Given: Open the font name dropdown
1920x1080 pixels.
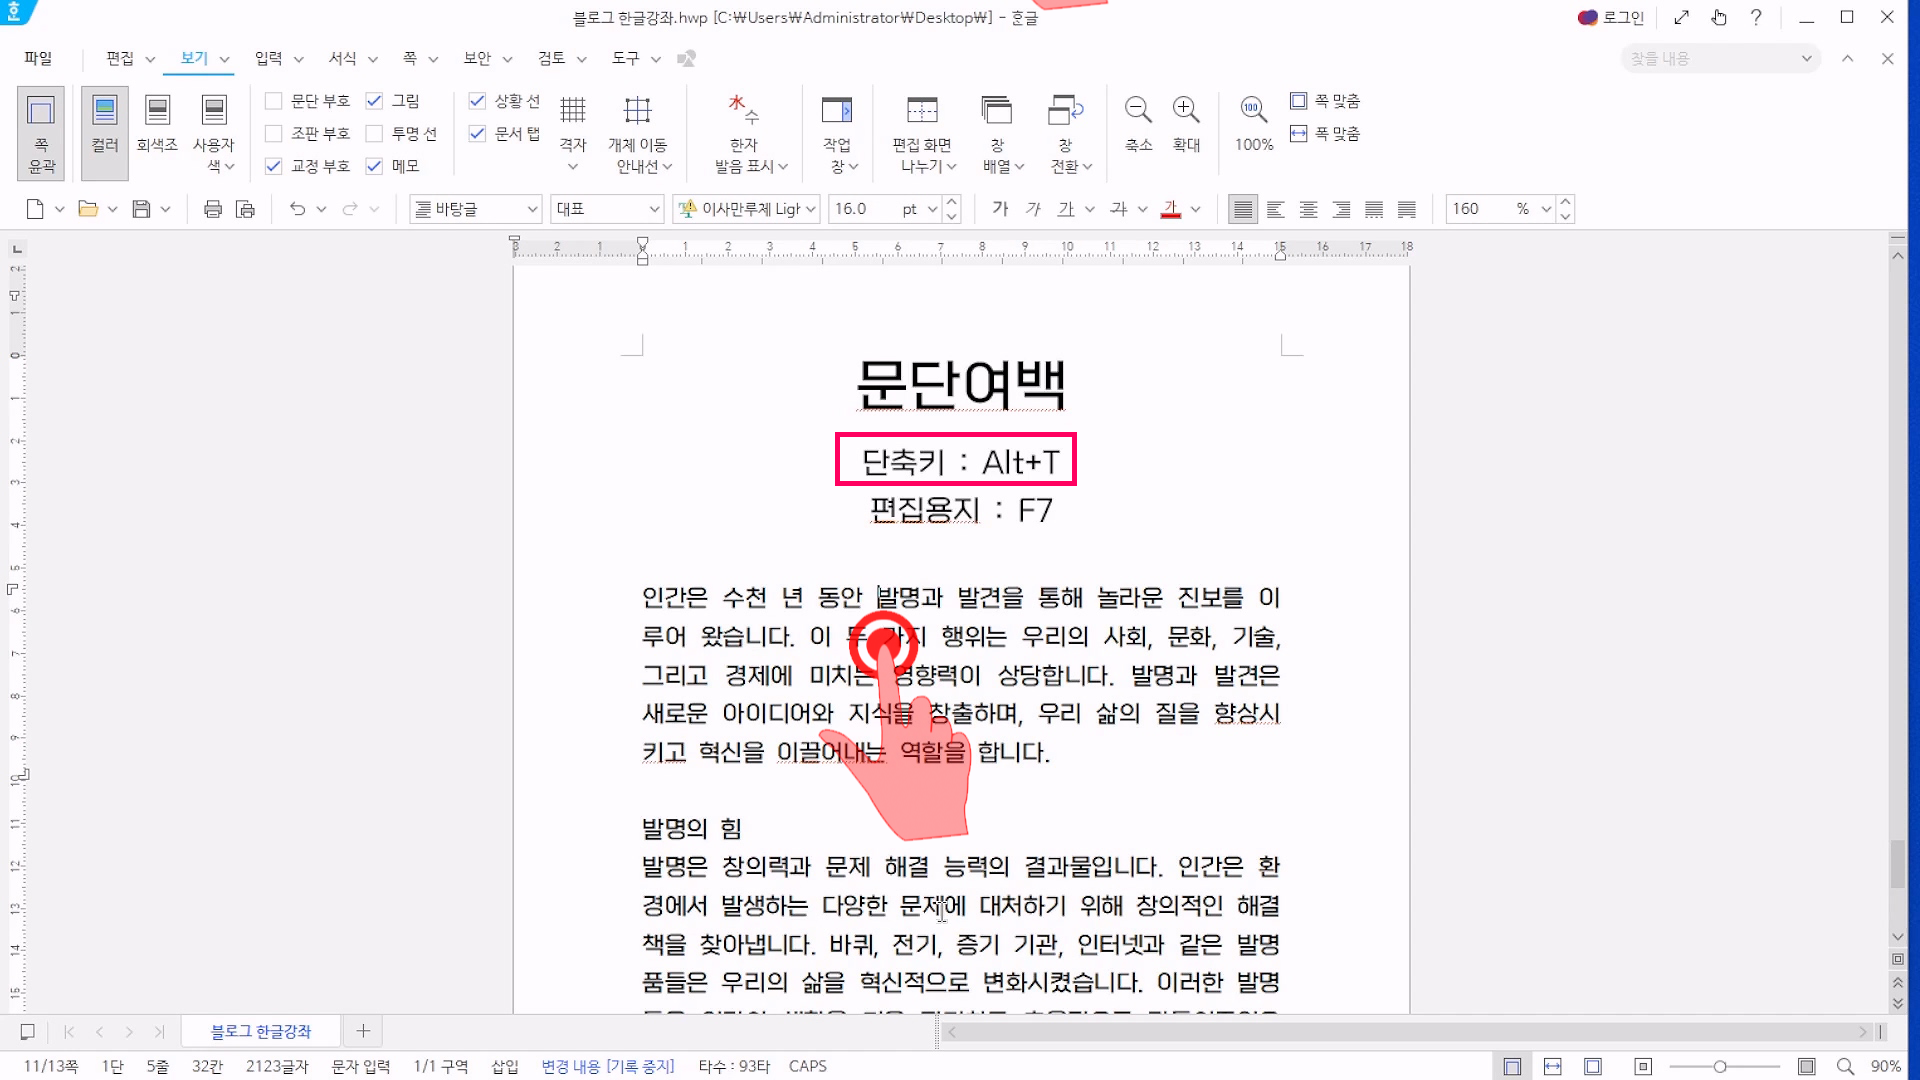Looking at the screenshot, I should 811,209.
